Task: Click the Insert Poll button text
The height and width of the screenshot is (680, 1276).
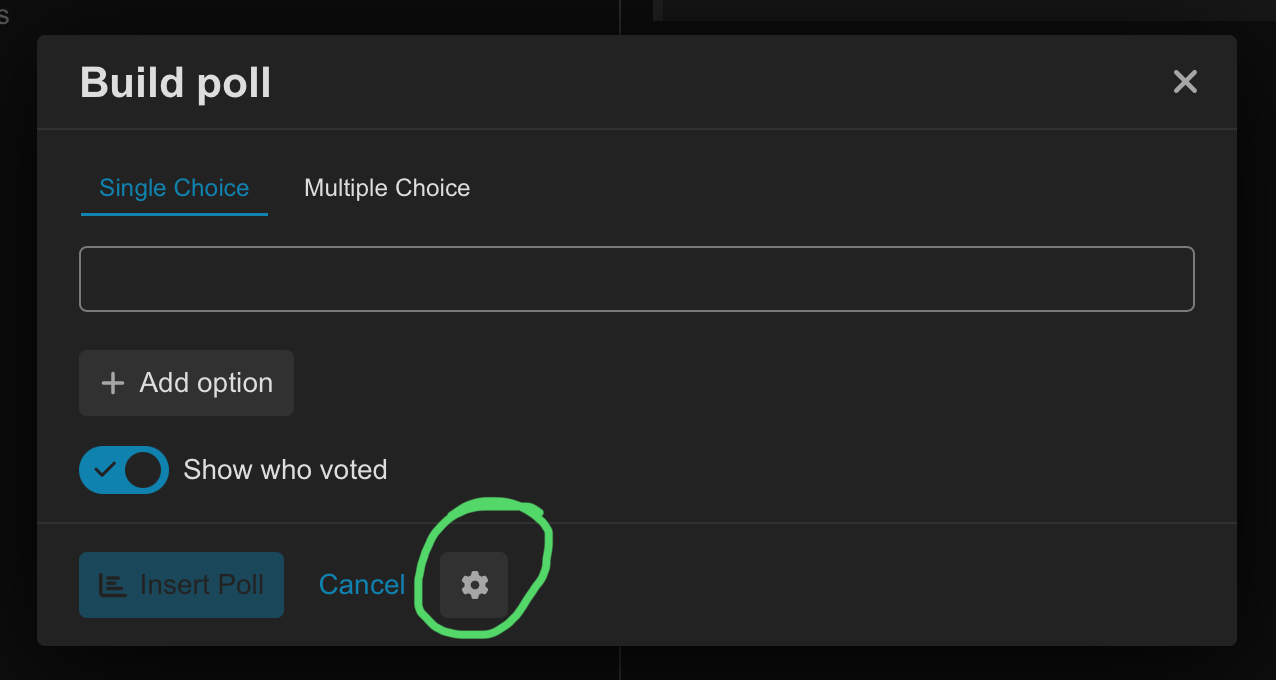Action: (202, 585)
